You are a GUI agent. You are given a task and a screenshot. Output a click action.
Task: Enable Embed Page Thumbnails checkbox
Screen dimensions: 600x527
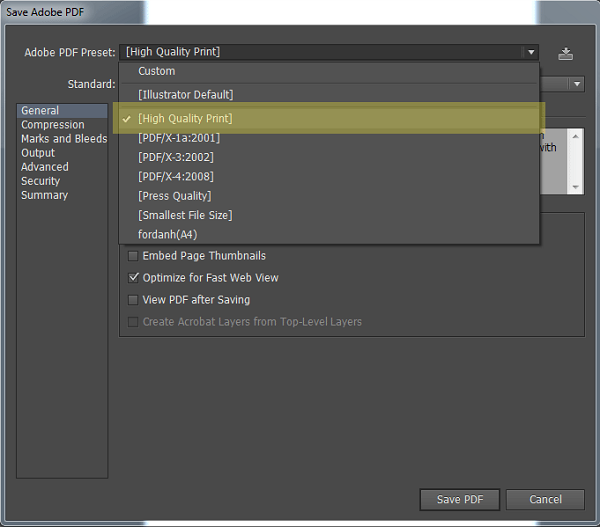click(x=134, y=256)
